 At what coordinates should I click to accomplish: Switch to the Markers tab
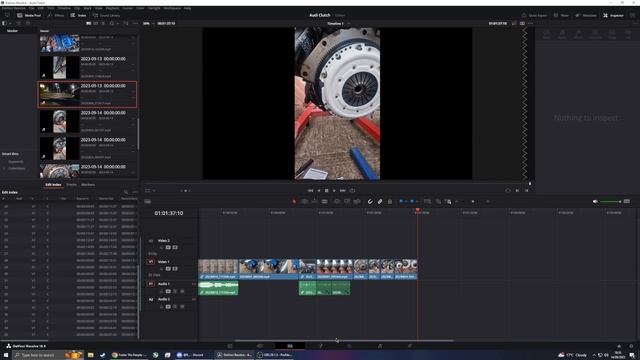pyautogui.click(x=88, y=184)
